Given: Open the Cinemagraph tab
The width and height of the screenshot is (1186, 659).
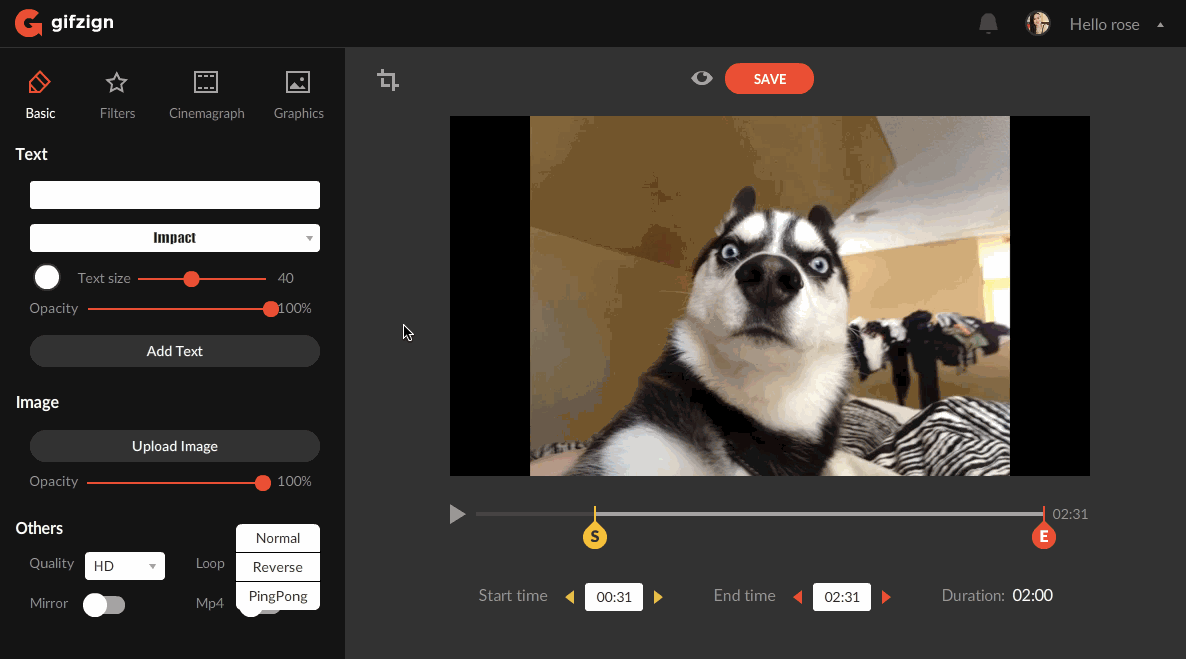Looking at the screenshot, I should pyautogui.click(x=206, y=95).
